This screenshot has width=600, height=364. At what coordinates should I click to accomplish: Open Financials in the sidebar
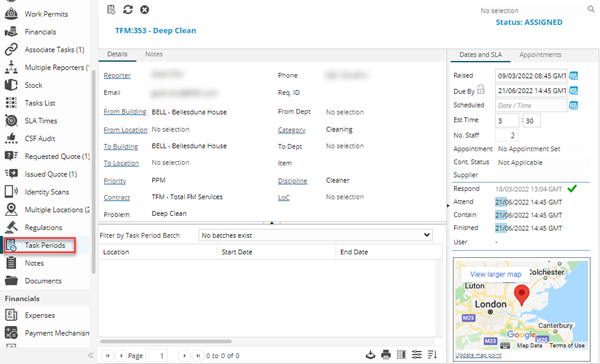40,32
